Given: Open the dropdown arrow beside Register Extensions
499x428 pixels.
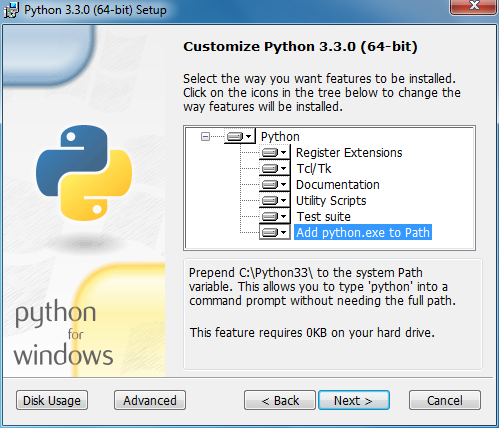Looking at the screenshot, I should tap(283, 153).
